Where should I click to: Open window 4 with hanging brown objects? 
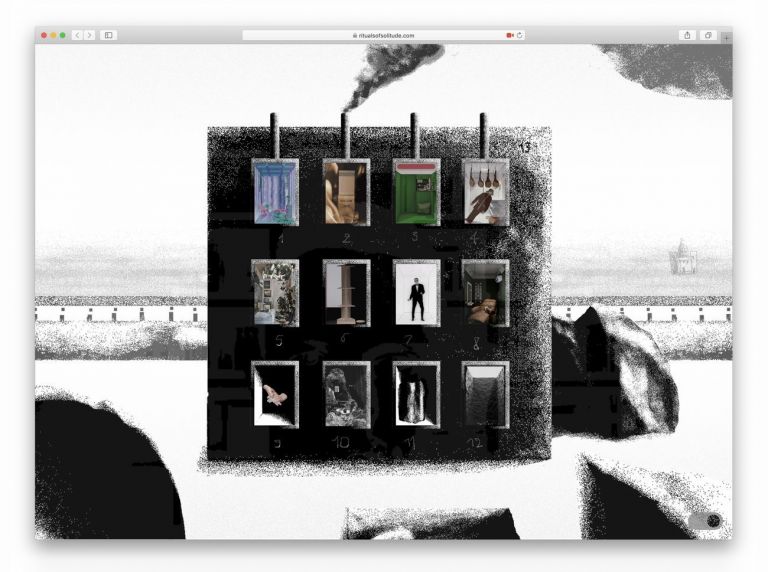point(485,192)
